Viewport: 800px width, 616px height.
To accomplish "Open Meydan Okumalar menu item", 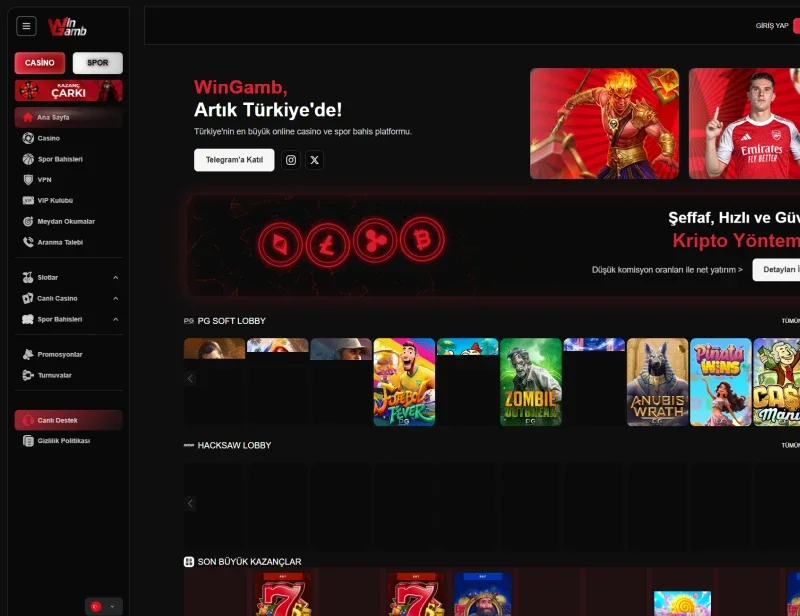I will click(x=68, y=221).
